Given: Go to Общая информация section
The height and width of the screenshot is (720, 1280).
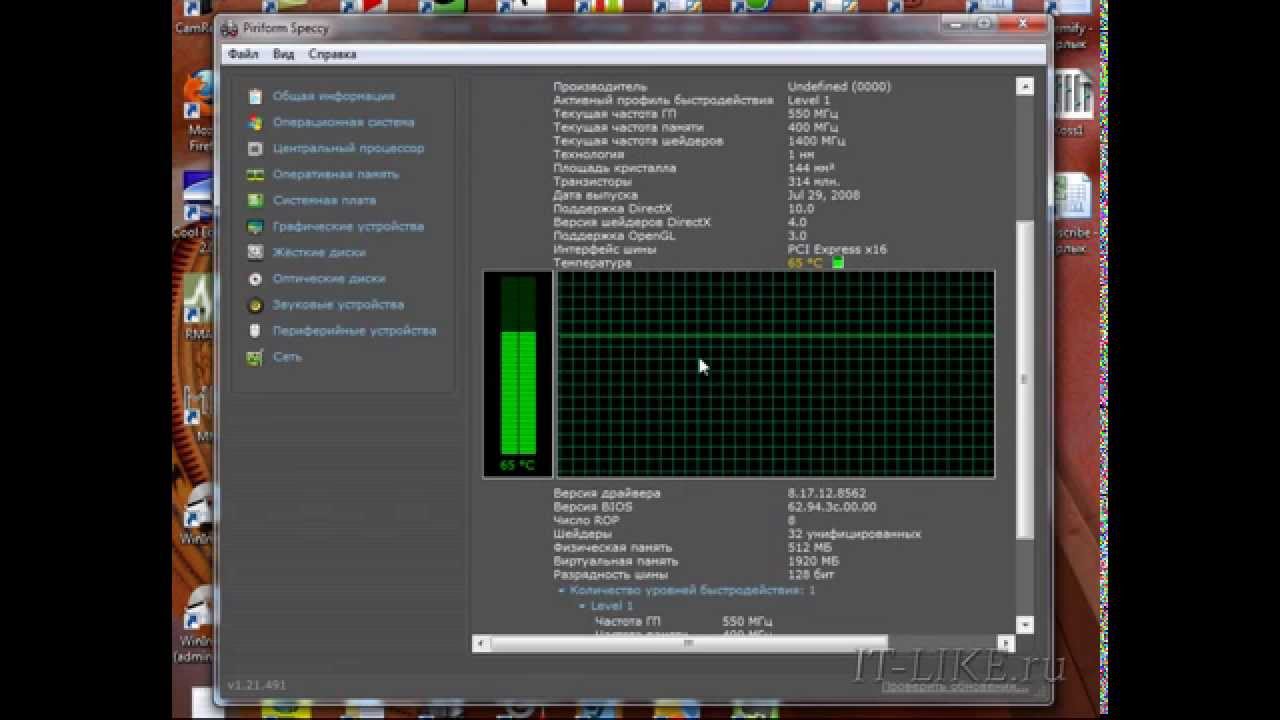Looking at the screenshot, I should click(333, 96).
